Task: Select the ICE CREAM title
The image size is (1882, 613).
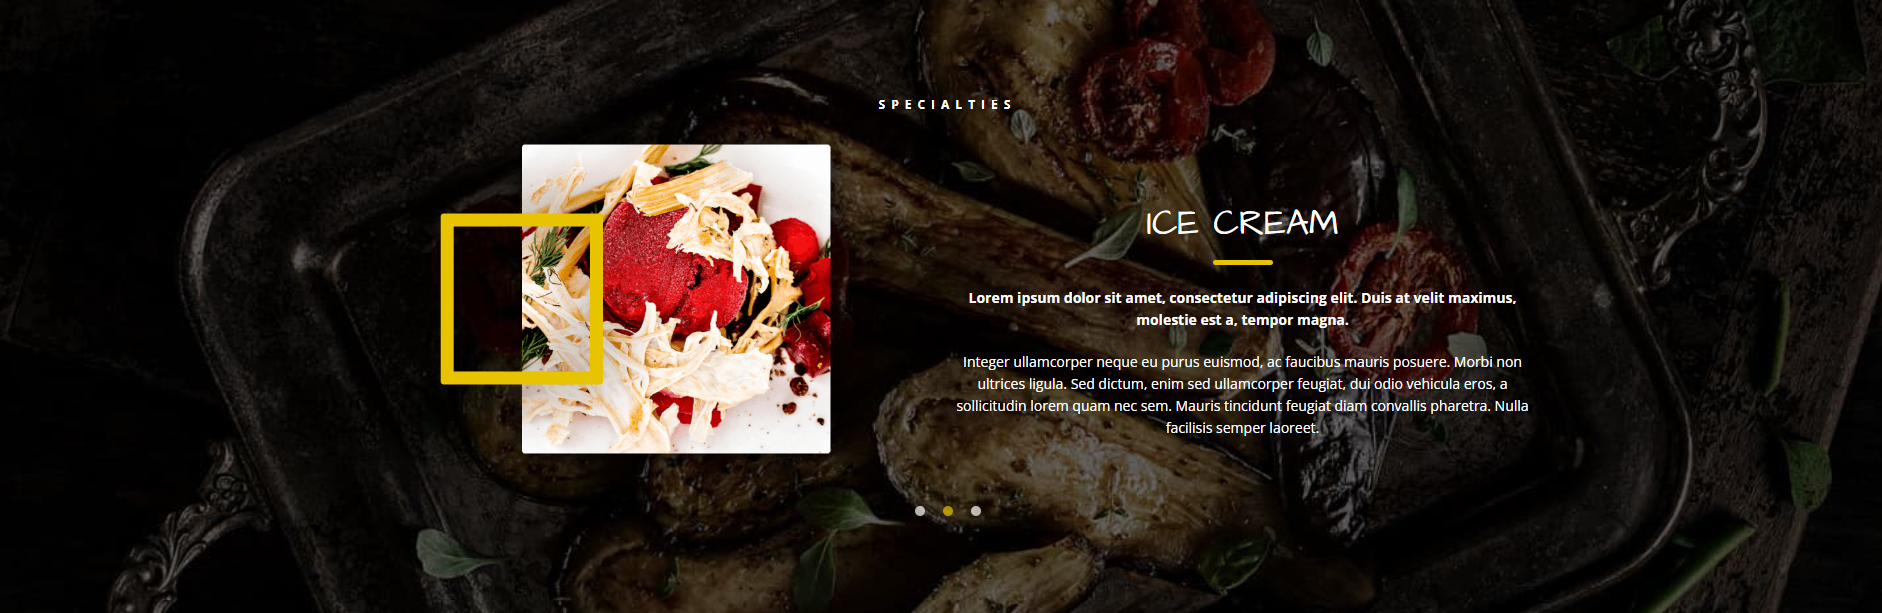Action: tap(1242, 223)
